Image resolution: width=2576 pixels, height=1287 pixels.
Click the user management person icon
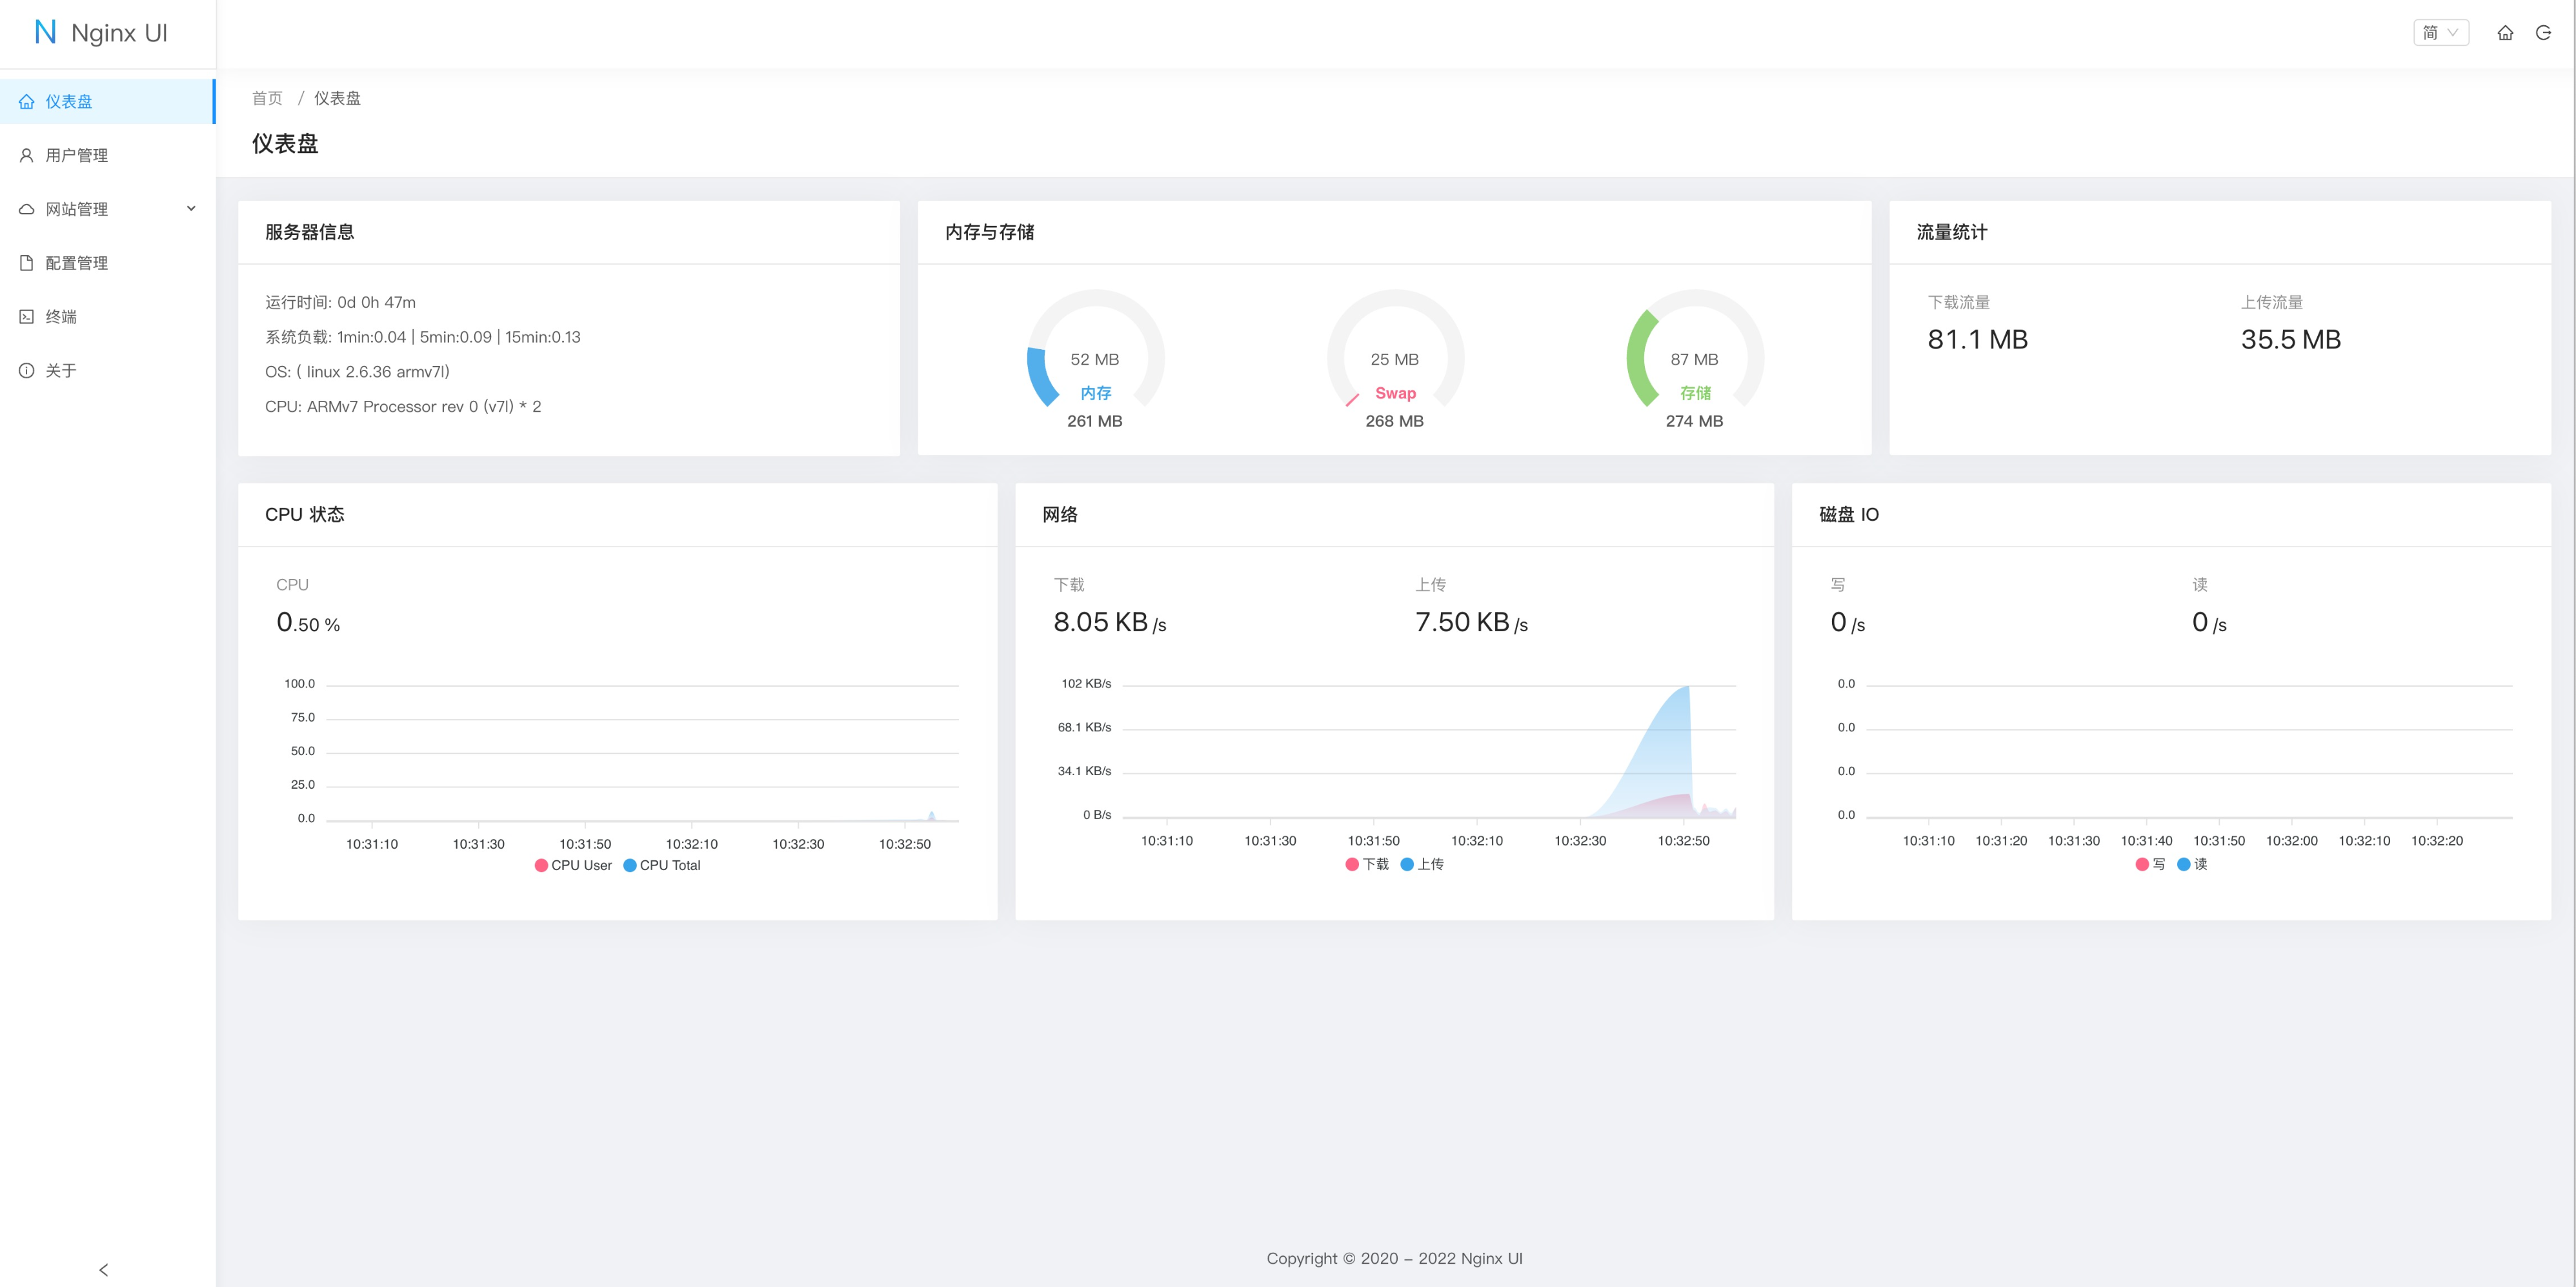point(27,155)
